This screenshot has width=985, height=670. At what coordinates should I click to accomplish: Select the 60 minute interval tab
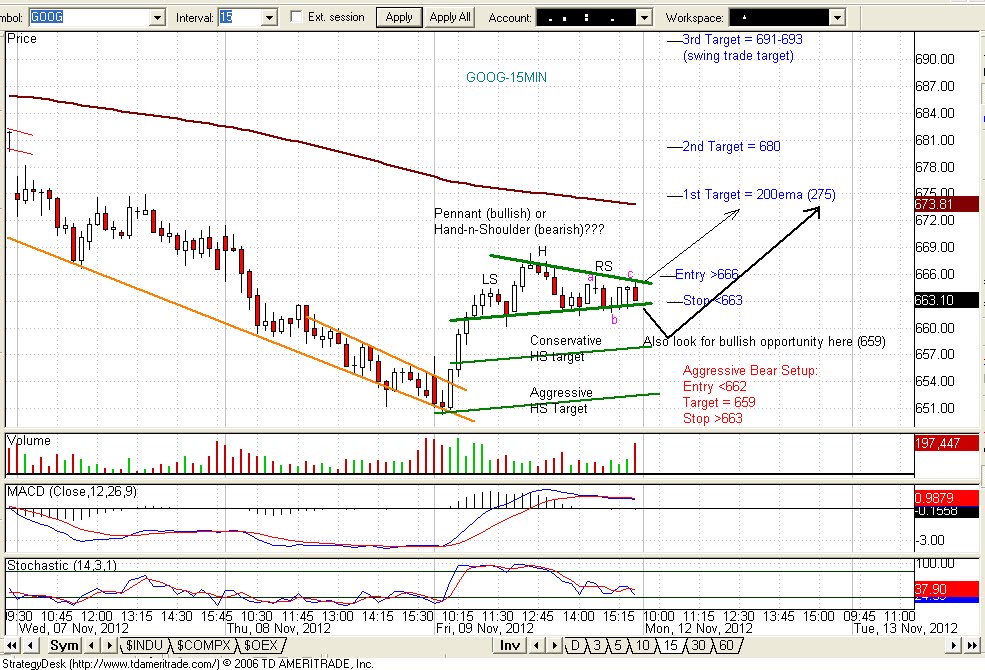pyautogui.click(x=727, y=646)
